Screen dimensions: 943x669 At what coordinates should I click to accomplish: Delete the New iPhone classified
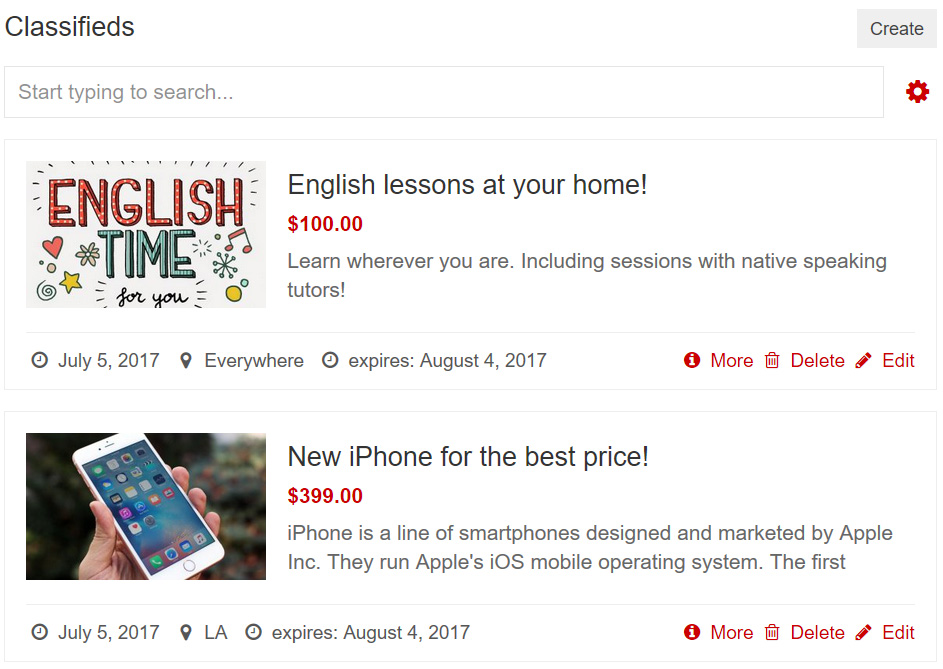click(x=817, y=632)
